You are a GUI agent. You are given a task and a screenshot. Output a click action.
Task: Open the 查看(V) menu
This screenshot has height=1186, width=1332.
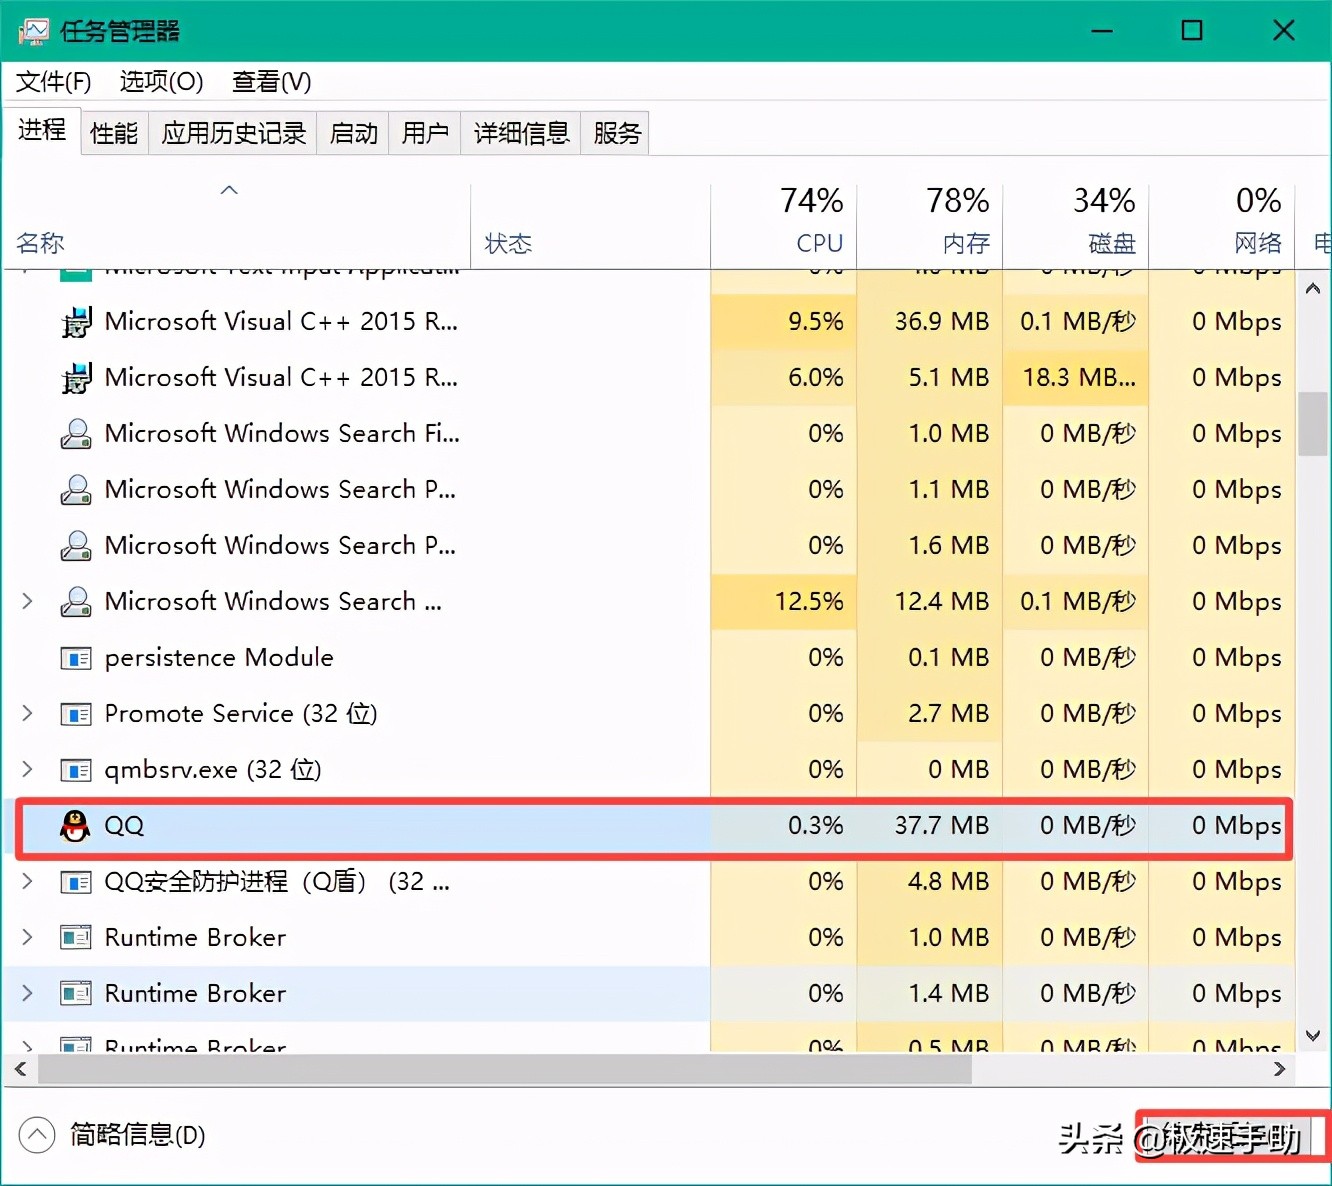[x=270, y=81]
